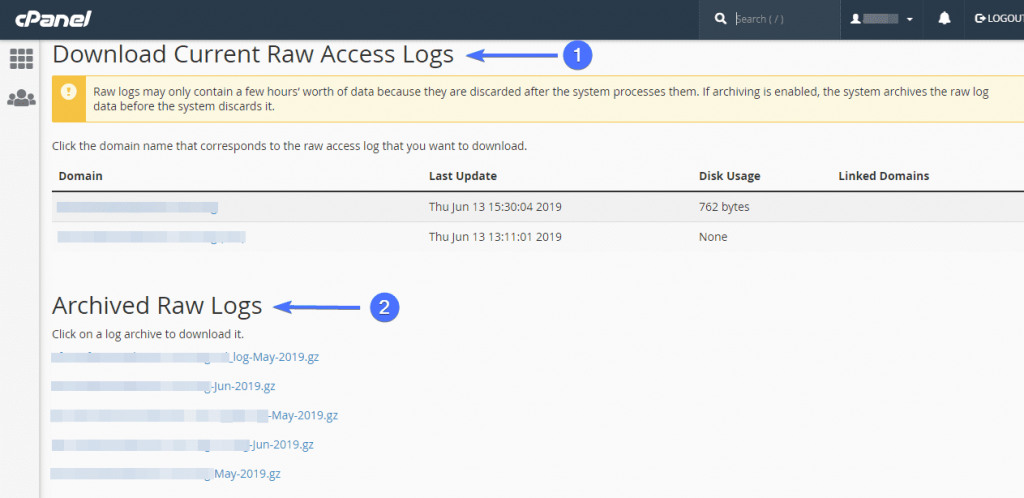The height and width of the screenshot is (498, 1024).
Task: Select the '762 bytes' cell
Action: [x=724, y=207]
